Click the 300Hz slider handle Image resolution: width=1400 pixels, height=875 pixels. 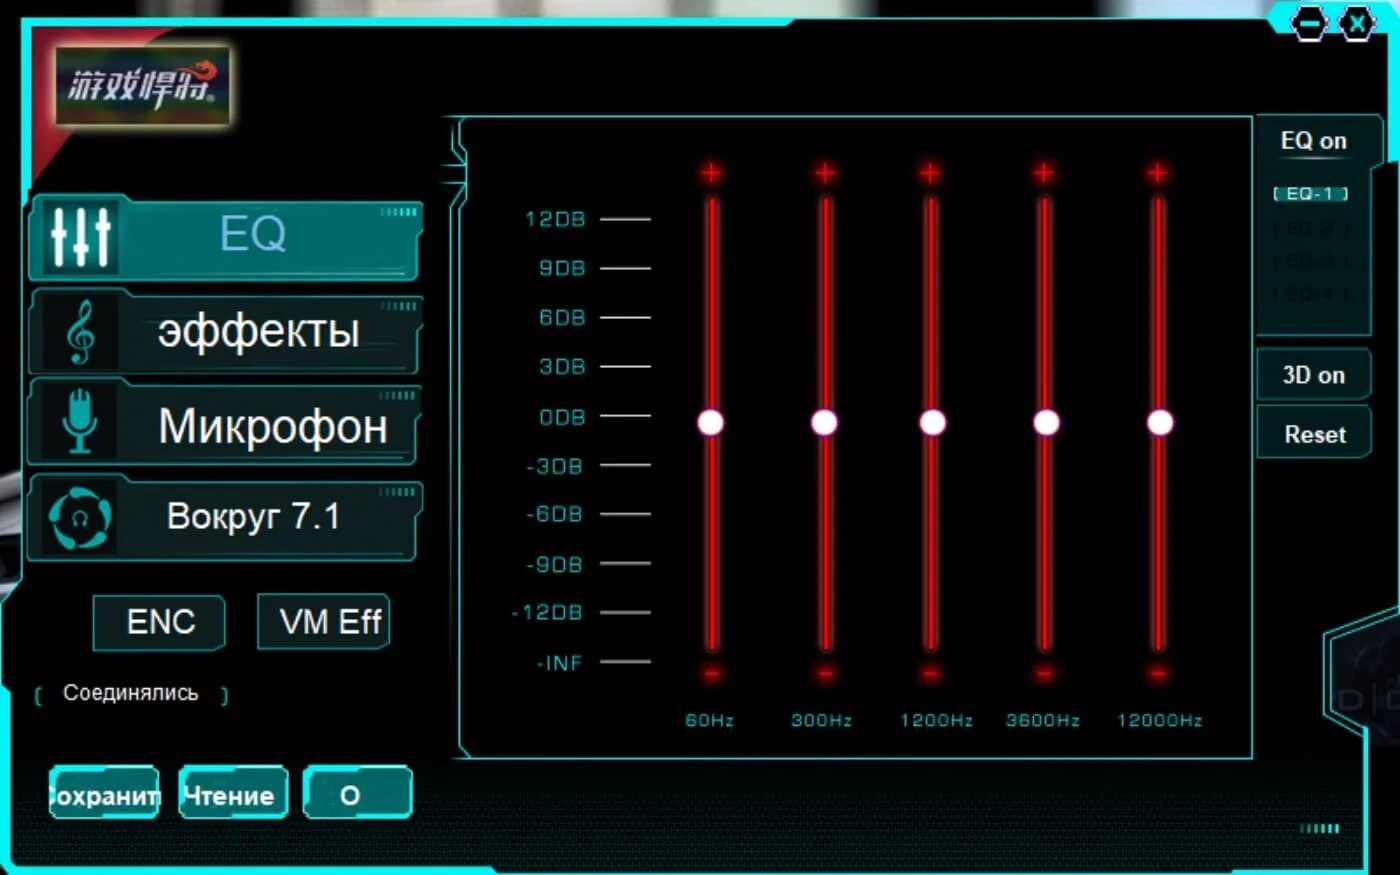824,421
